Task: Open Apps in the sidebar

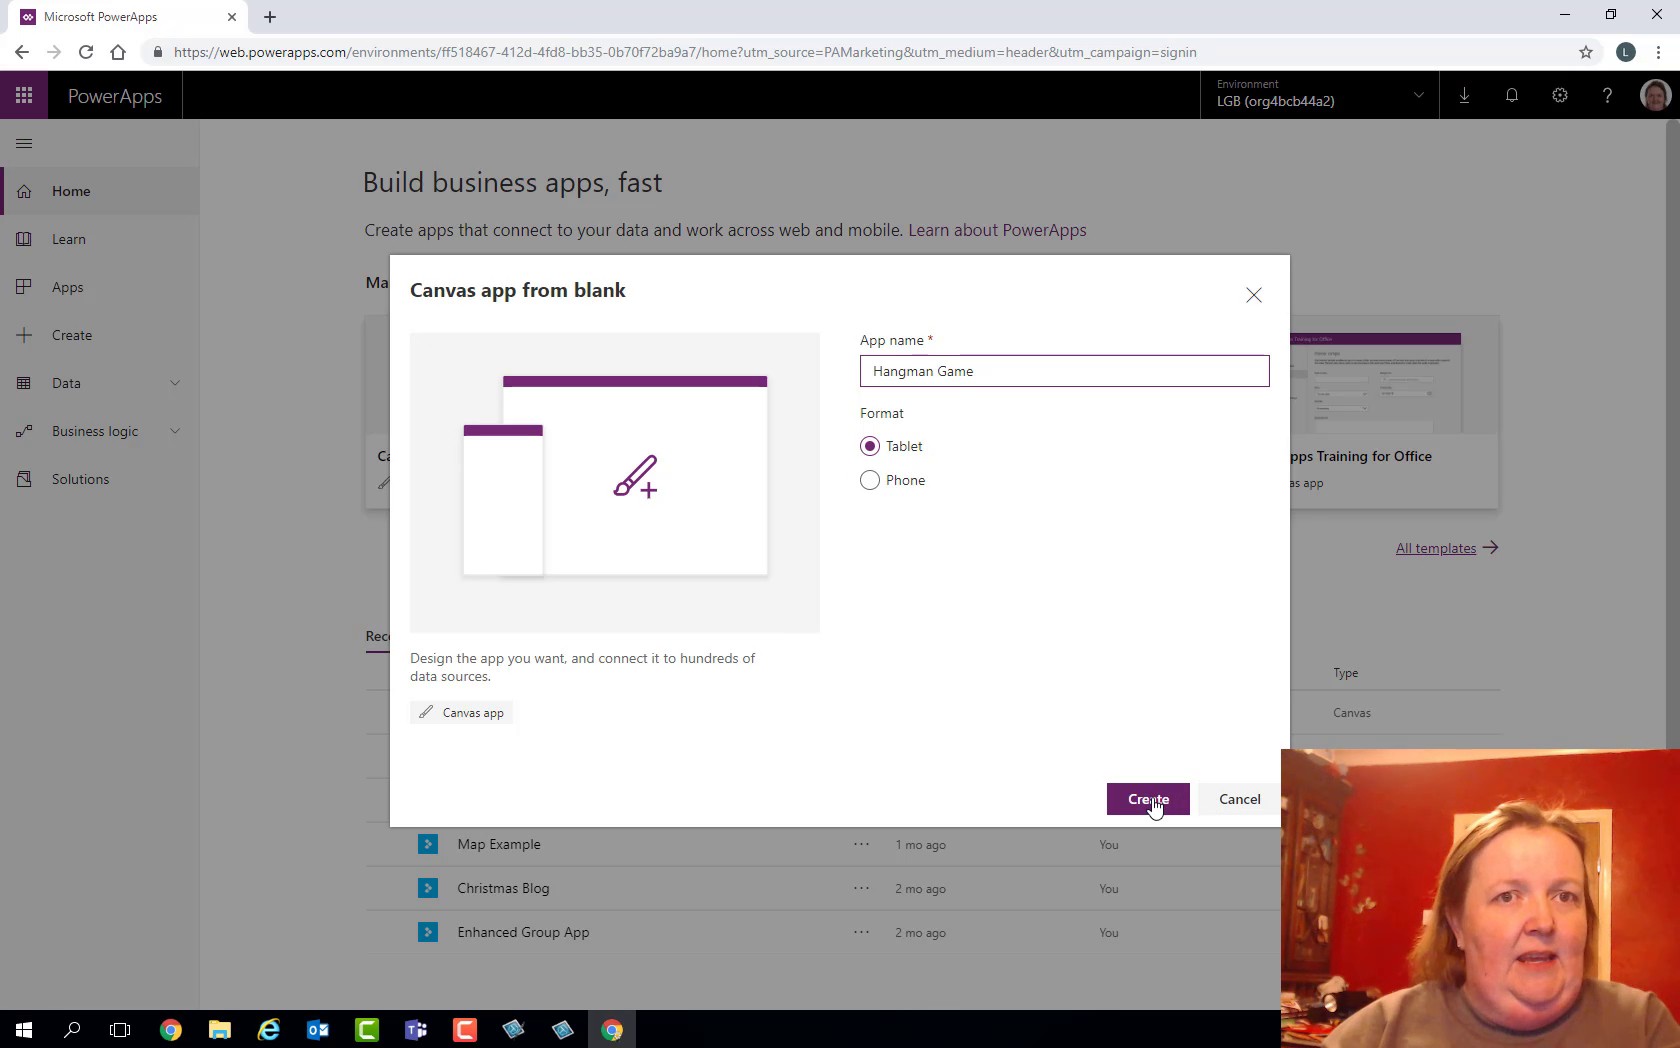Action: (100, 287)
